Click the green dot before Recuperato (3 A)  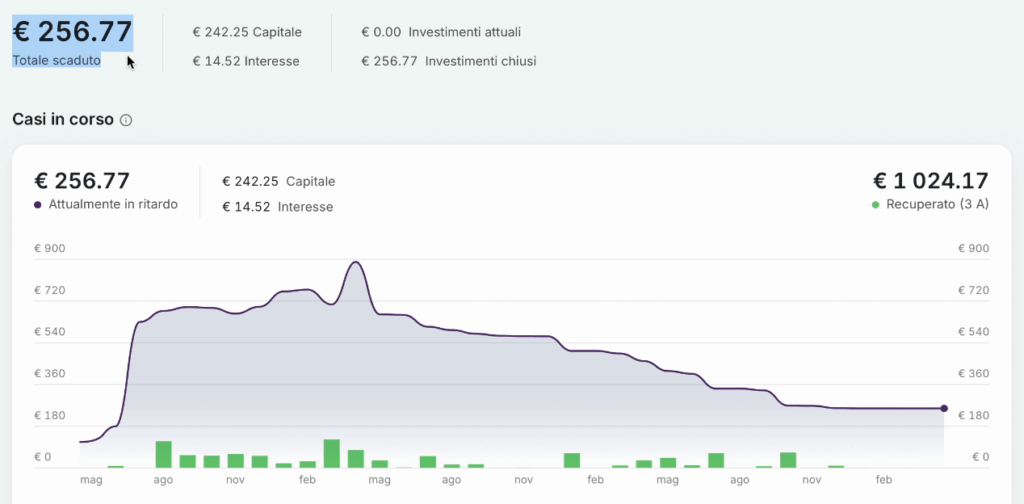coord(876,205)
